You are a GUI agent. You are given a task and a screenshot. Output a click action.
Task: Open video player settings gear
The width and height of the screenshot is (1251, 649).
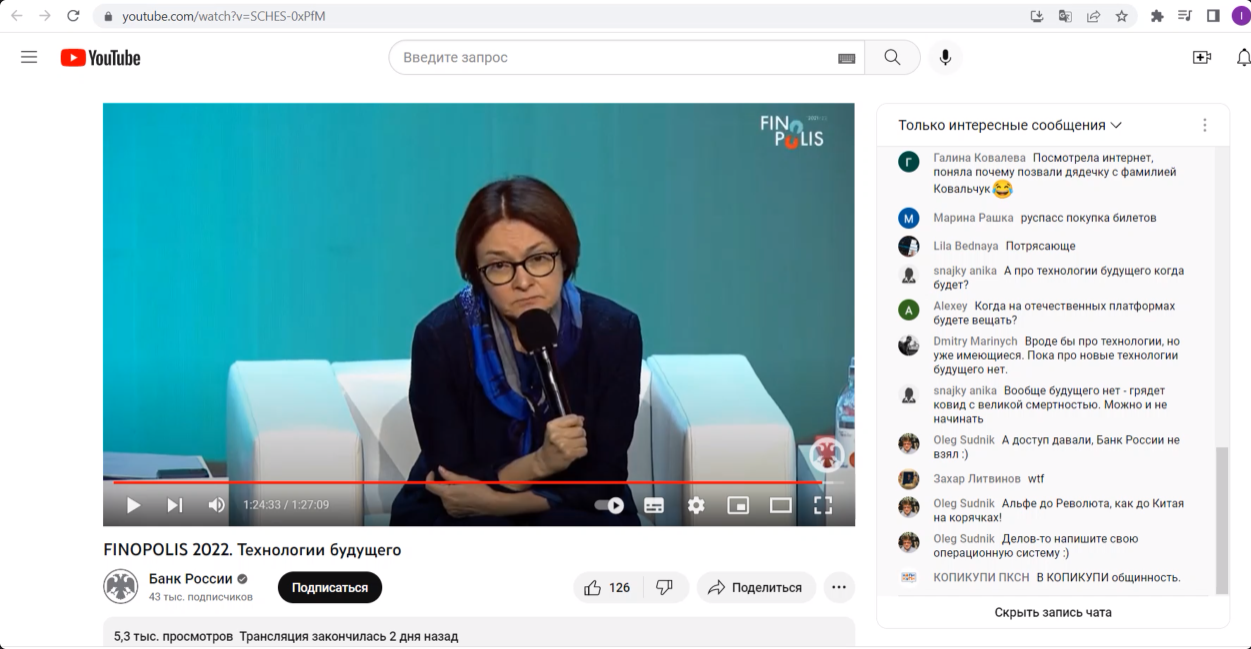point(696,505)
